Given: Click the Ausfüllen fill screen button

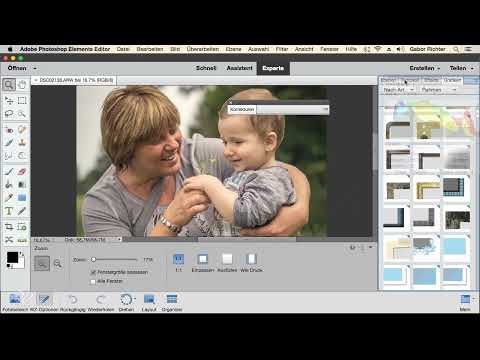Looking at the screenshot, I should click(227, 263).
